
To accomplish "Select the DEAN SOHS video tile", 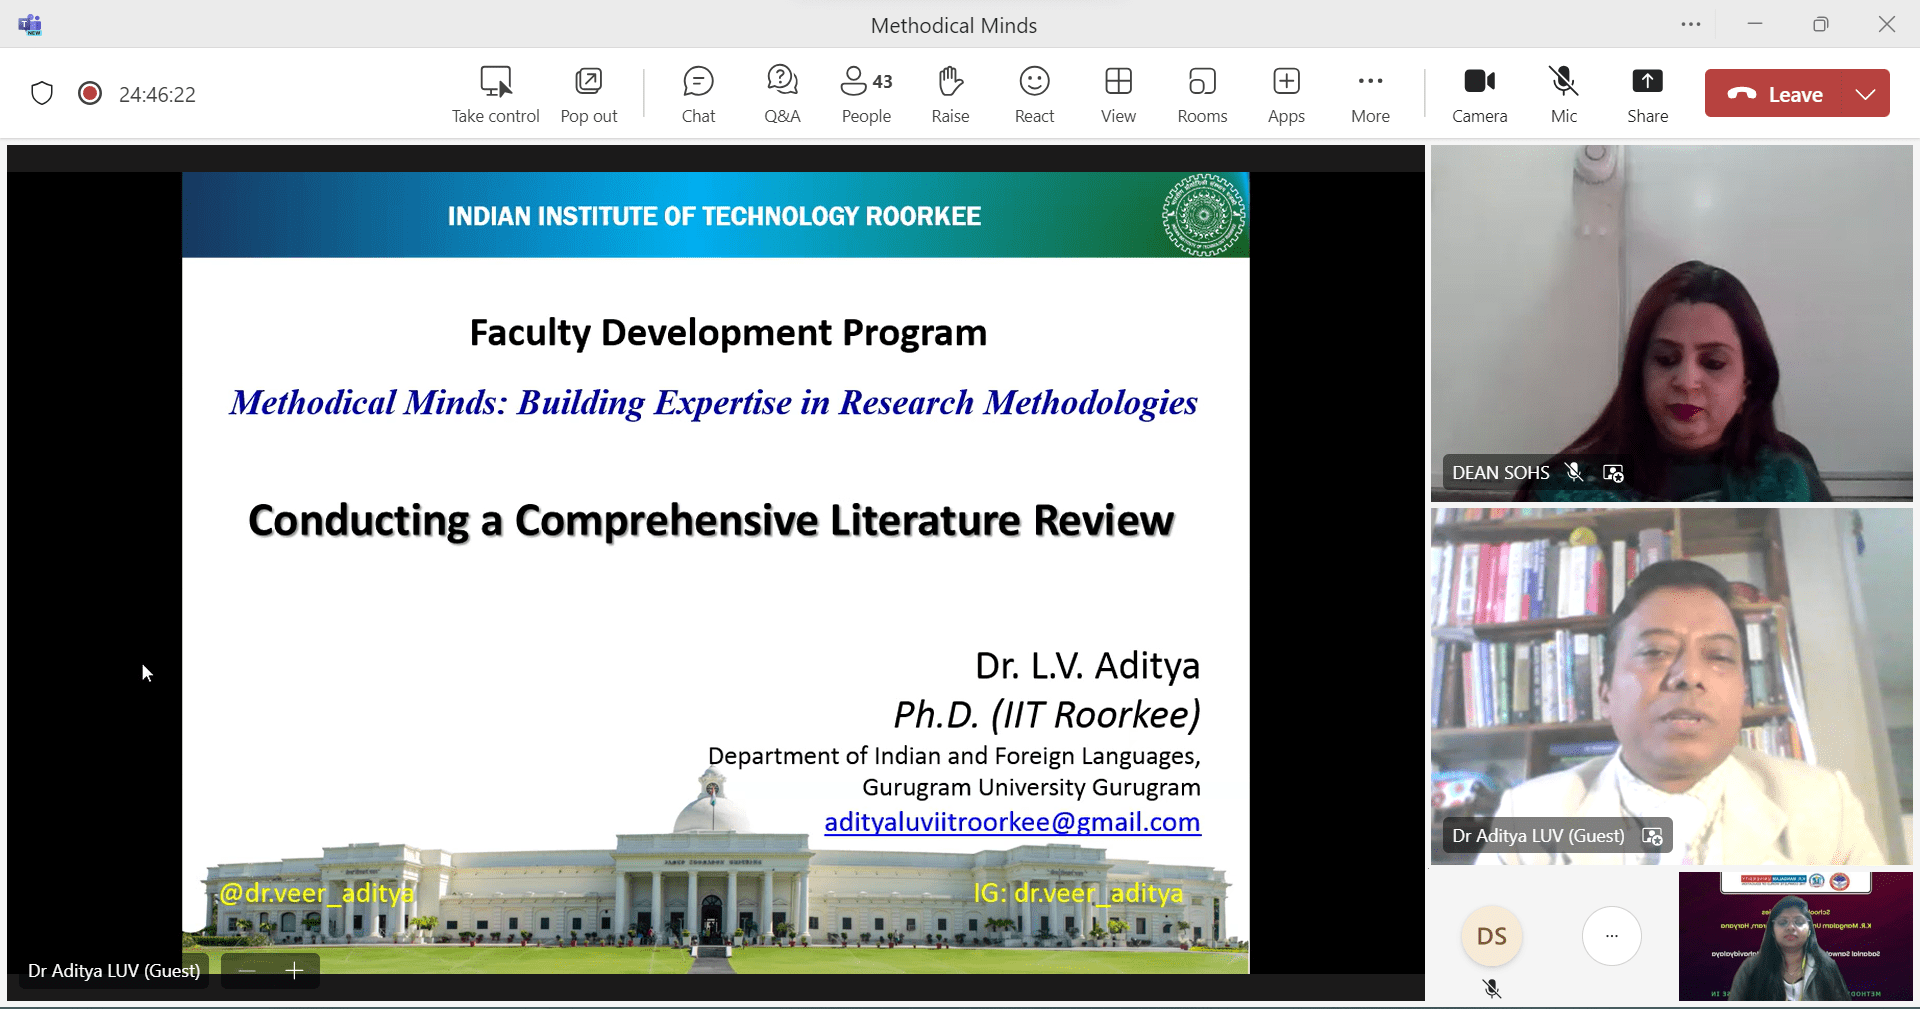I will coord(1671,322).
